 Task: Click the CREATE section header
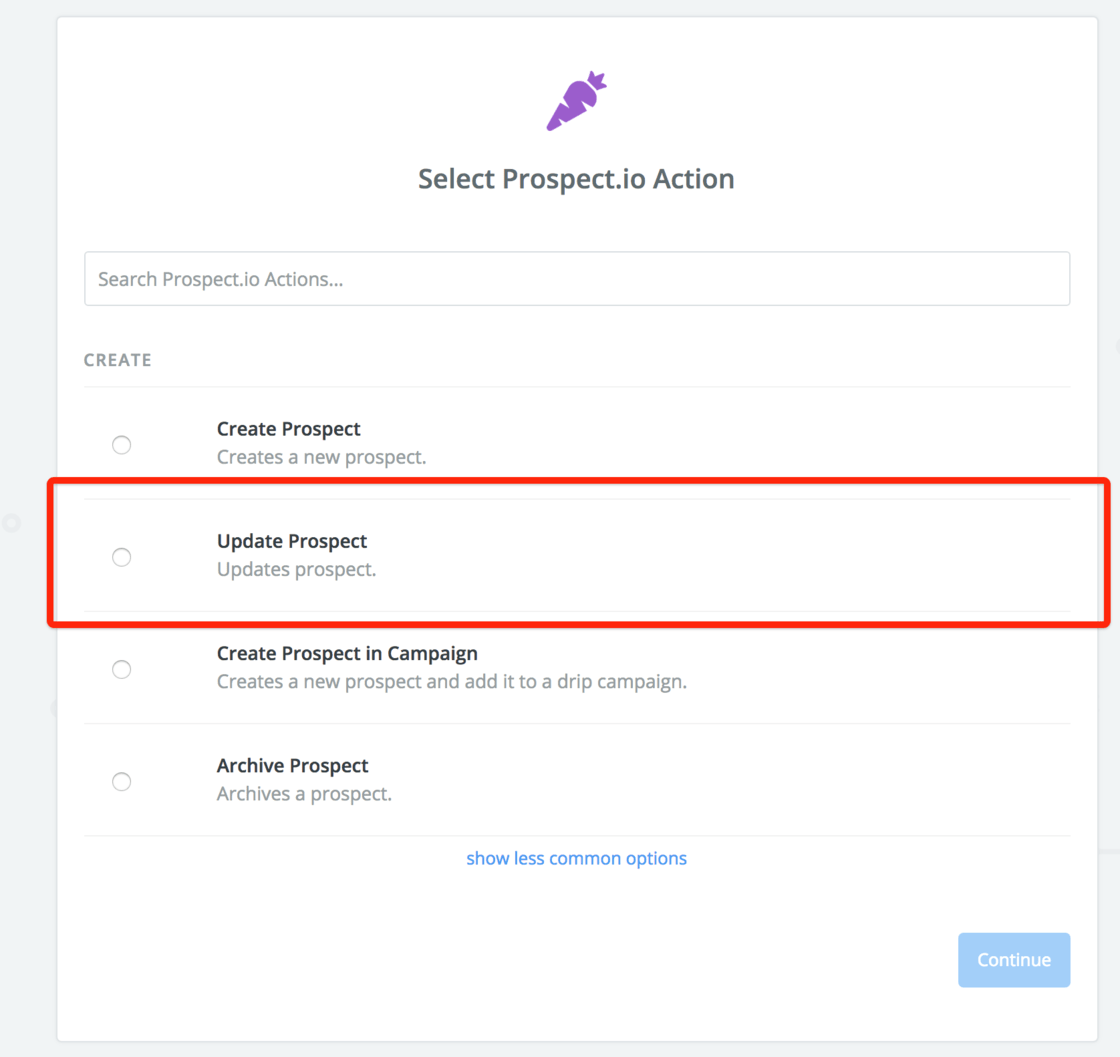(118, 360)
